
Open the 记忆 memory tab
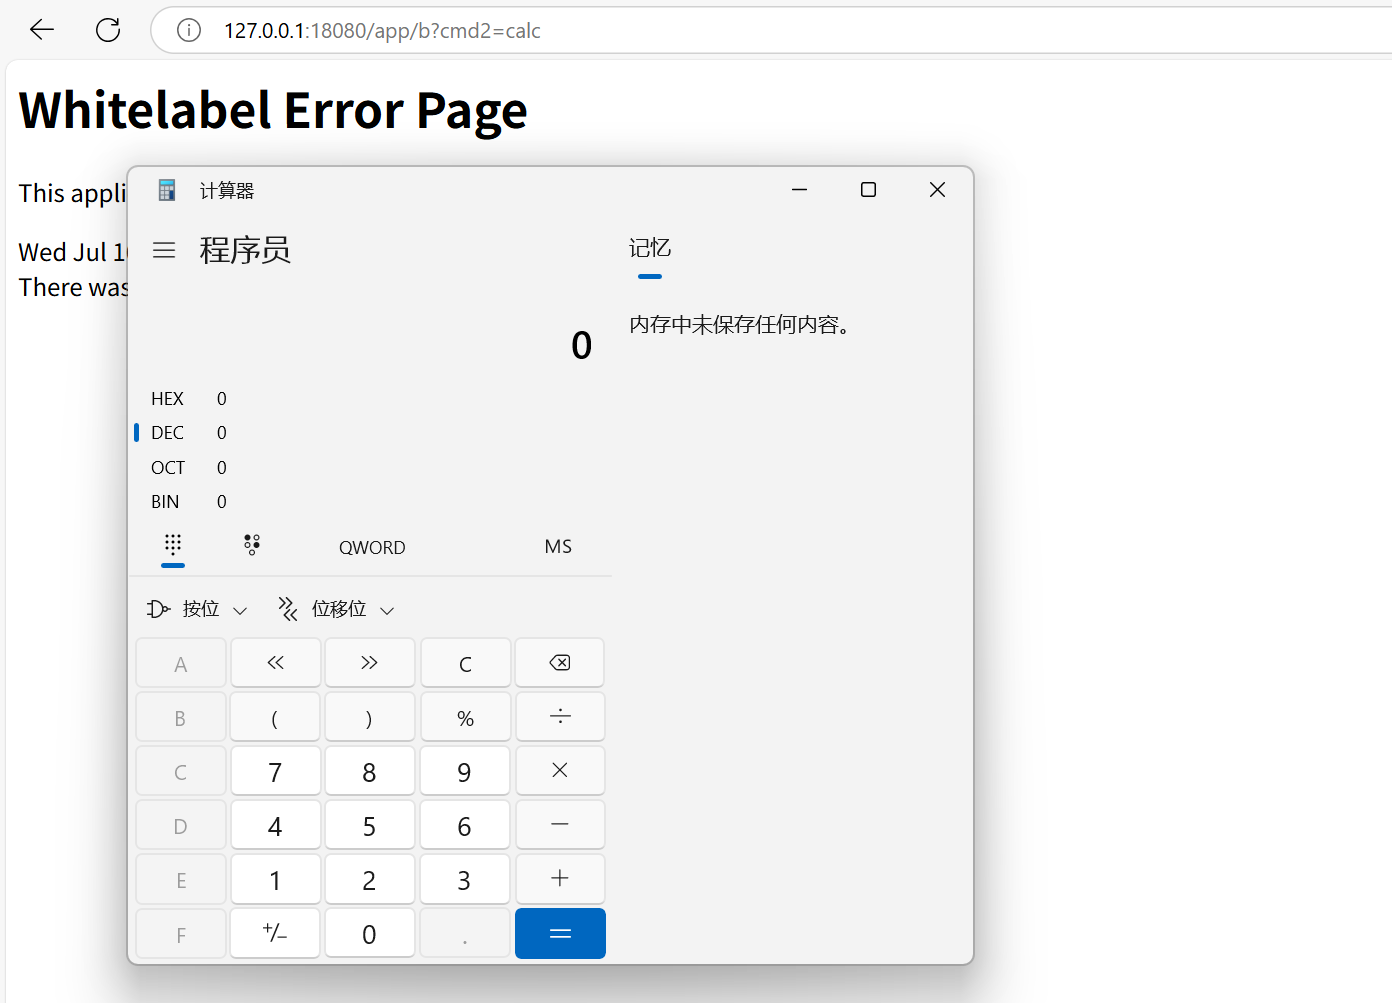click(x=650, y=248)
